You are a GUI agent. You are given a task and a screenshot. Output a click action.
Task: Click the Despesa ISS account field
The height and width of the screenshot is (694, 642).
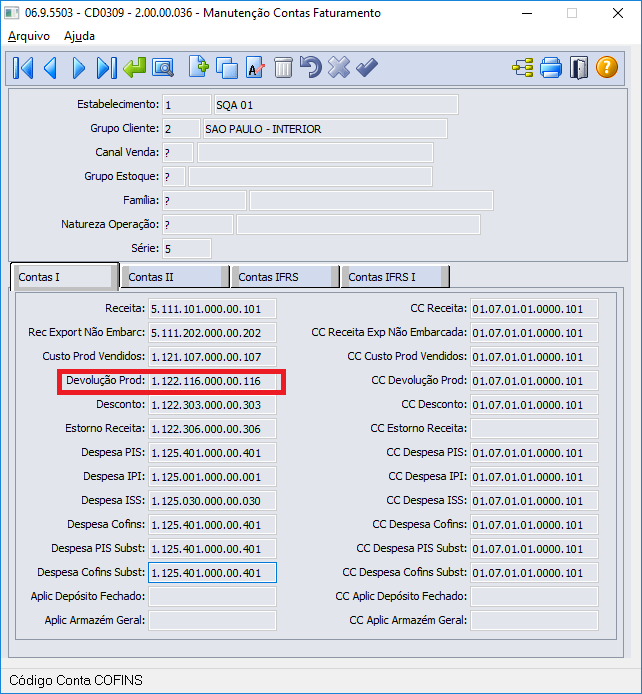point(212,500)
